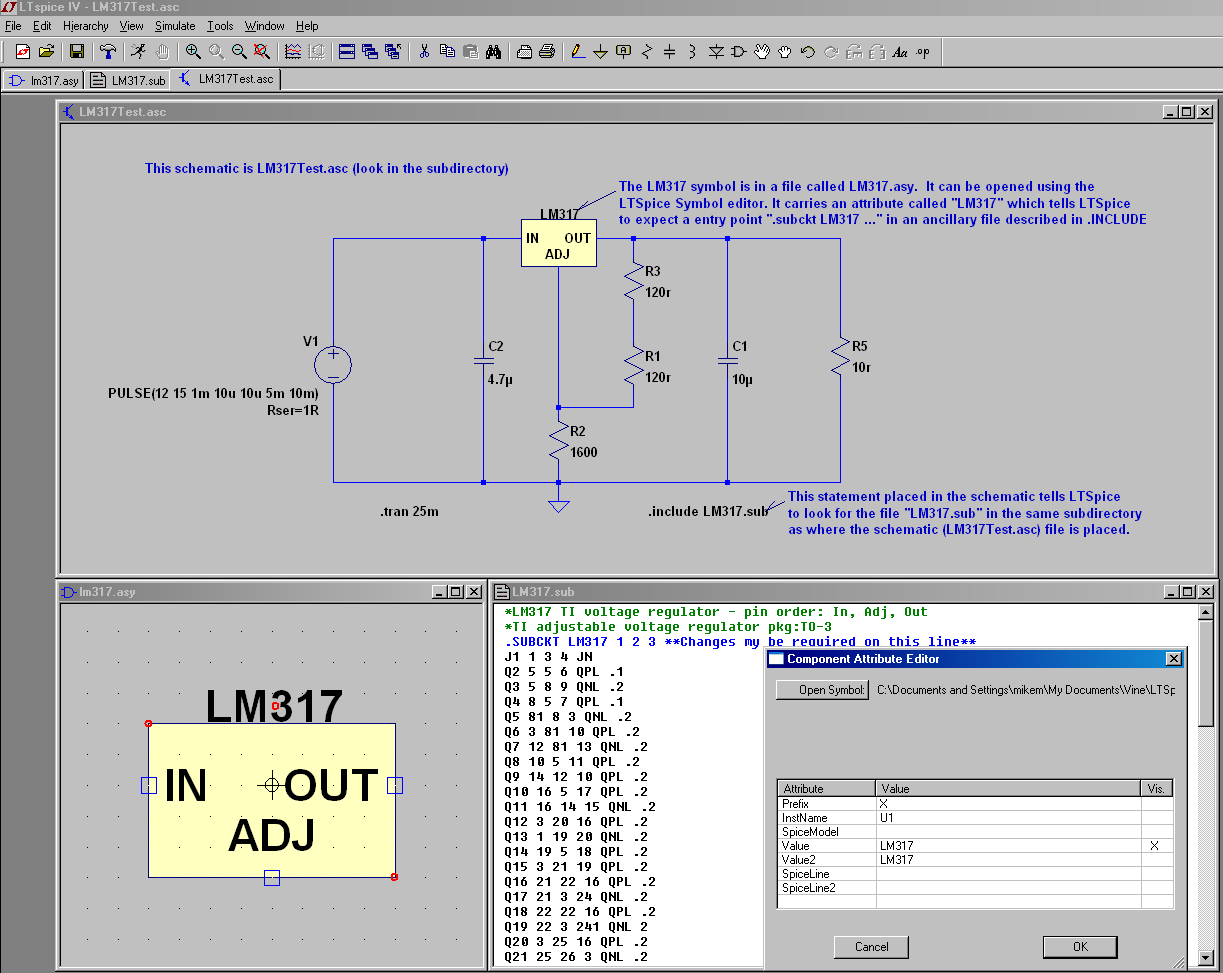Switch to the lm317.asy tab
This screenshot has width=1223, height=973.
(x=43, y=81)
